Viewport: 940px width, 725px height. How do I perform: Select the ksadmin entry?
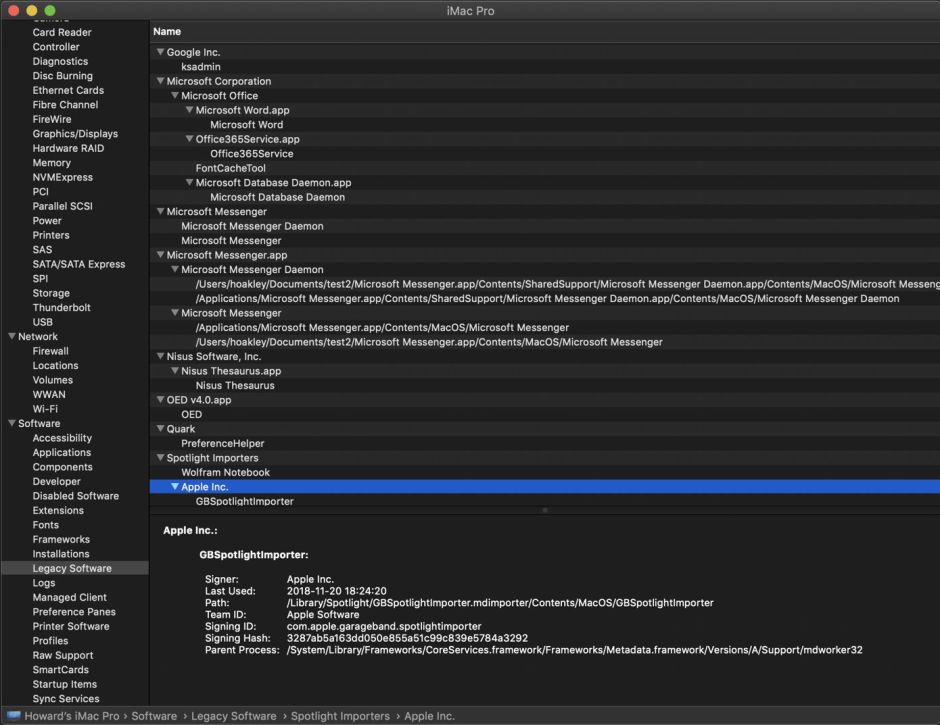click(201, 67)
